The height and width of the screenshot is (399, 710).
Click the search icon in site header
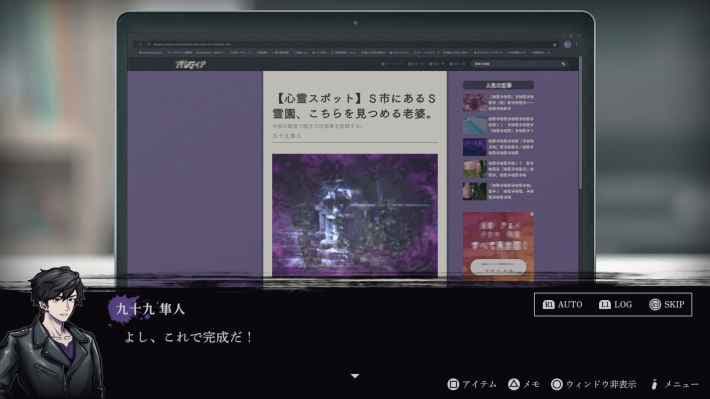click(x=563, y=64)
